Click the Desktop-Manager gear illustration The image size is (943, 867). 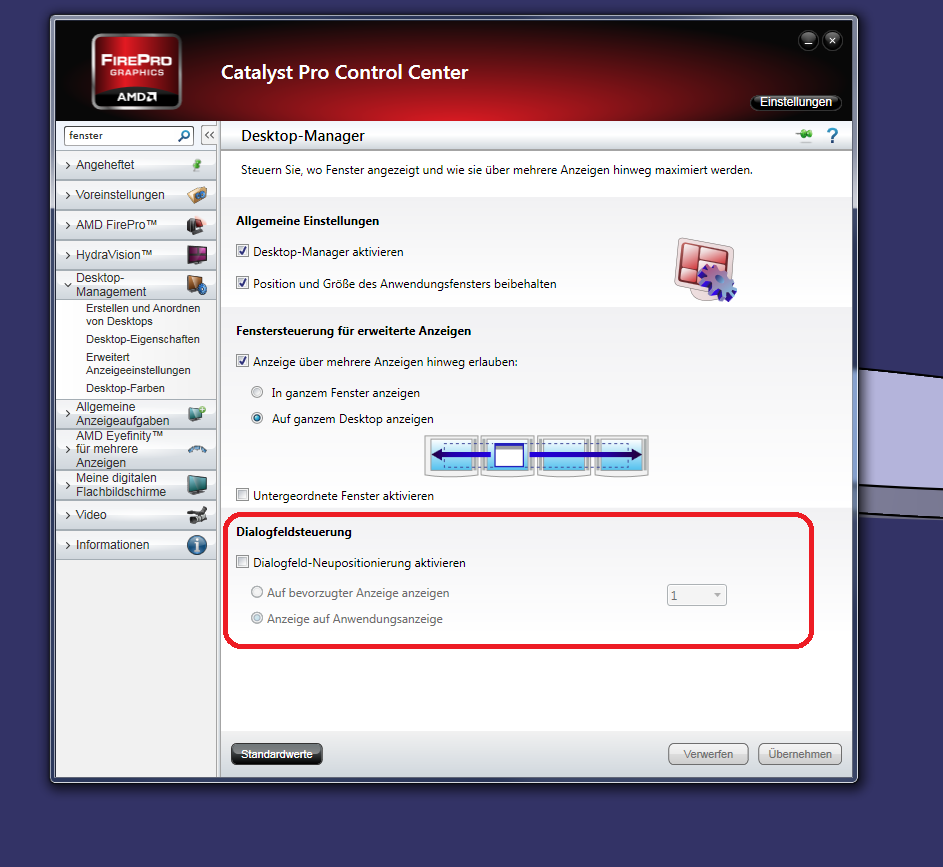pos(705,269)
